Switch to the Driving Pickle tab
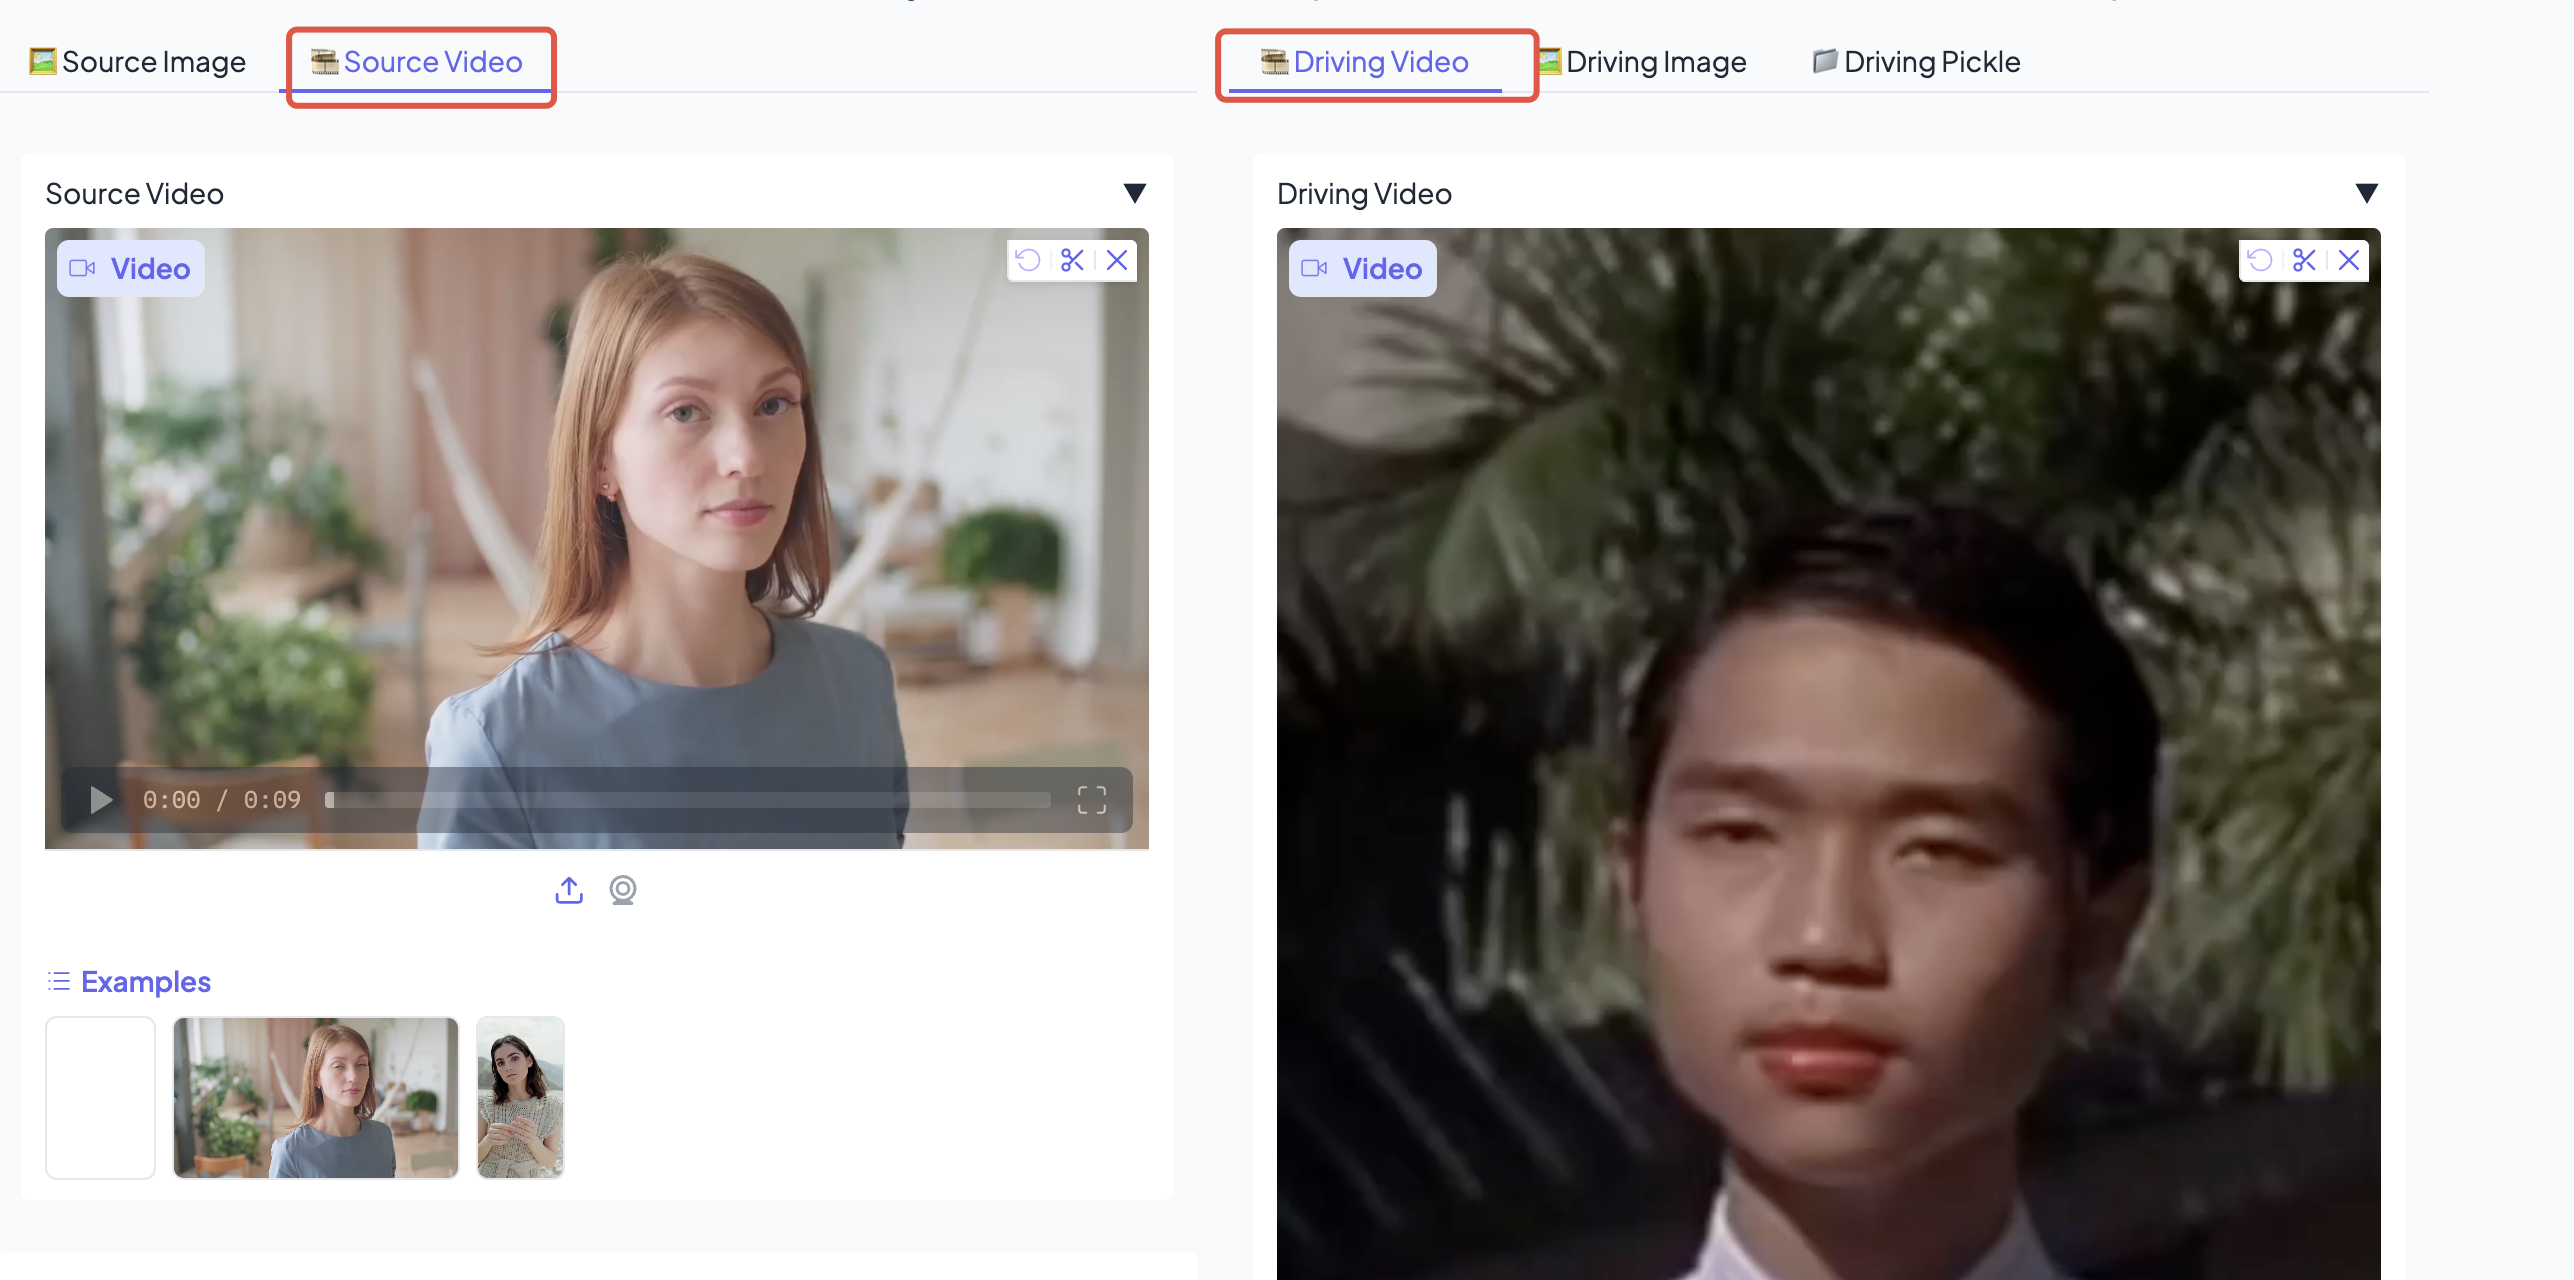Image resolution: width=2574 pixels, height=1280 pixels. coord(1918,62)
